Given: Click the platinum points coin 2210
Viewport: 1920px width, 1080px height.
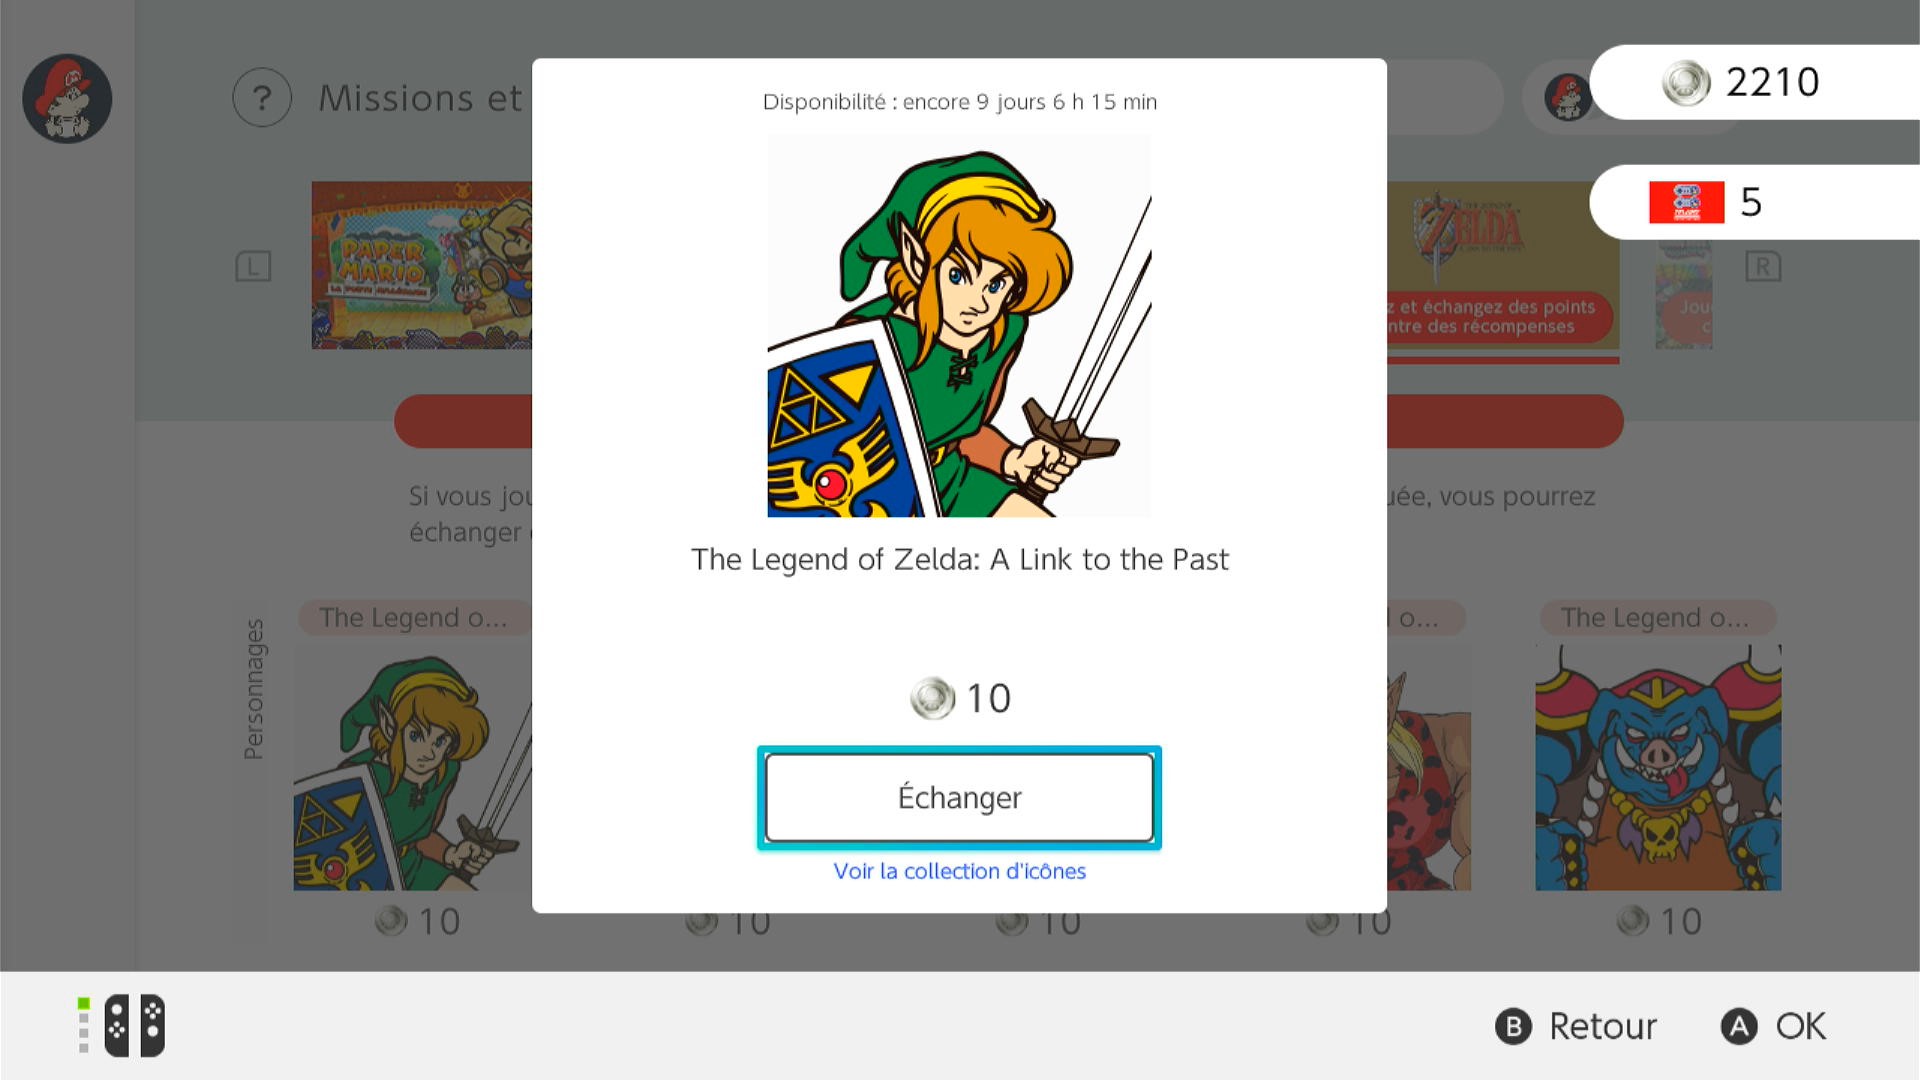Looking at the screenshot, I should pos(1741,82).
